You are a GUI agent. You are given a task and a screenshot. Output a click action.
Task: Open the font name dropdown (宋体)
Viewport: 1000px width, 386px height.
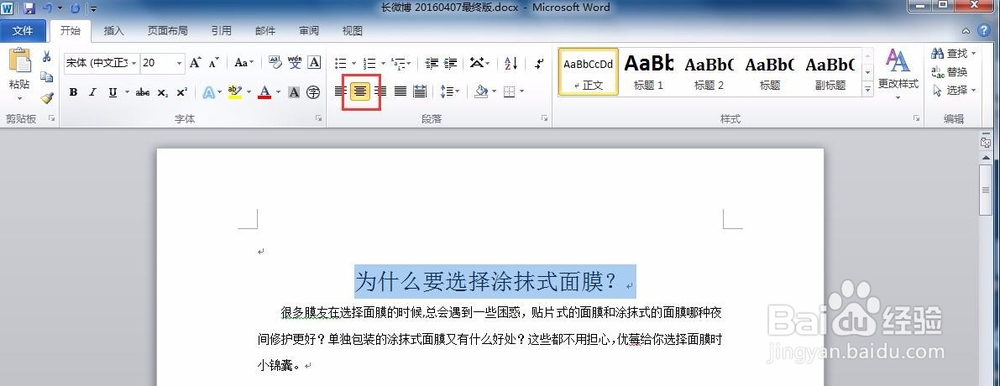[133, 63]
